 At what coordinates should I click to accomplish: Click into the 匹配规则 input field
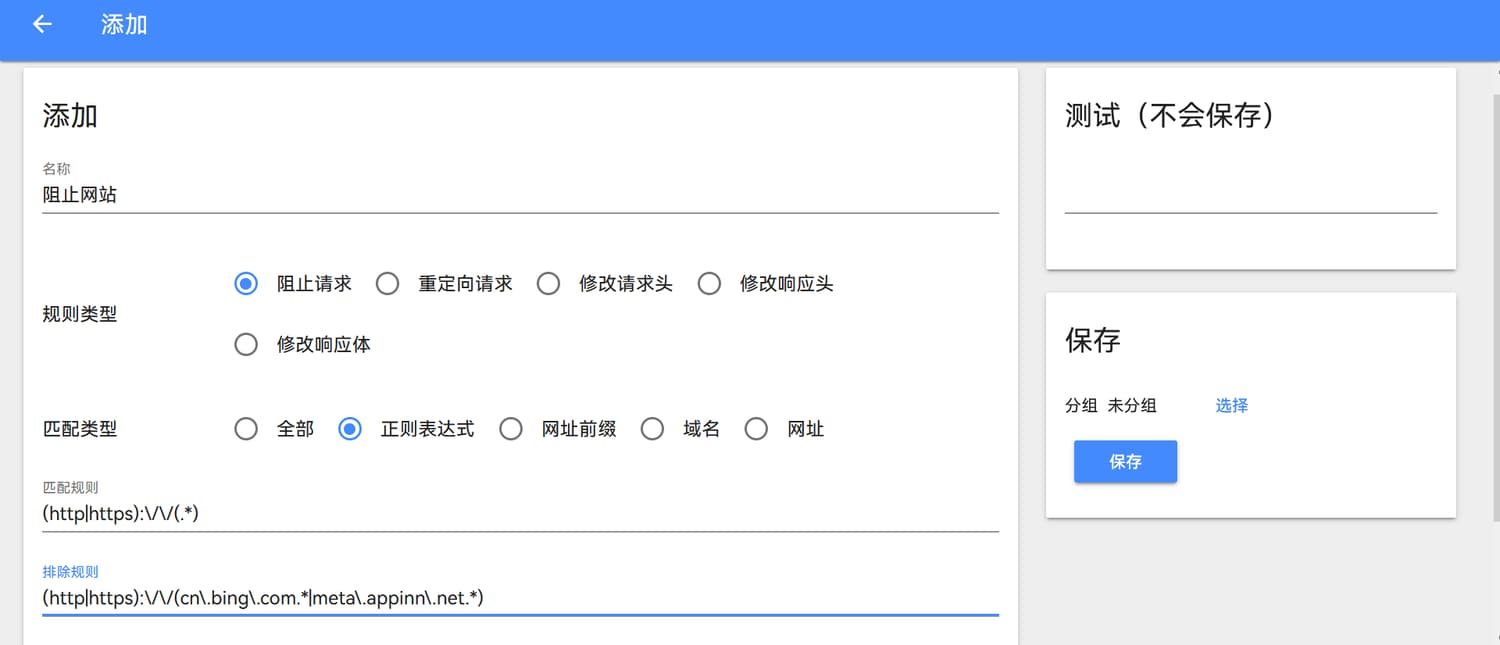pos(520,514)
